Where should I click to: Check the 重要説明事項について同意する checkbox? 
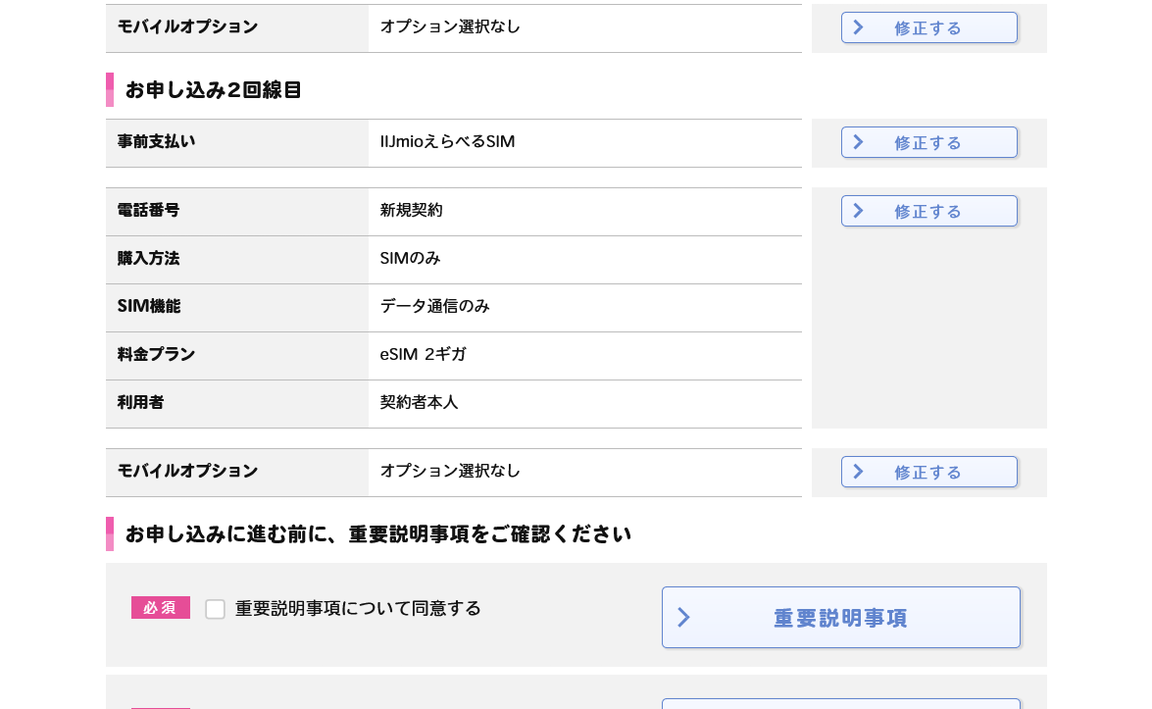[x=215, y=609]
